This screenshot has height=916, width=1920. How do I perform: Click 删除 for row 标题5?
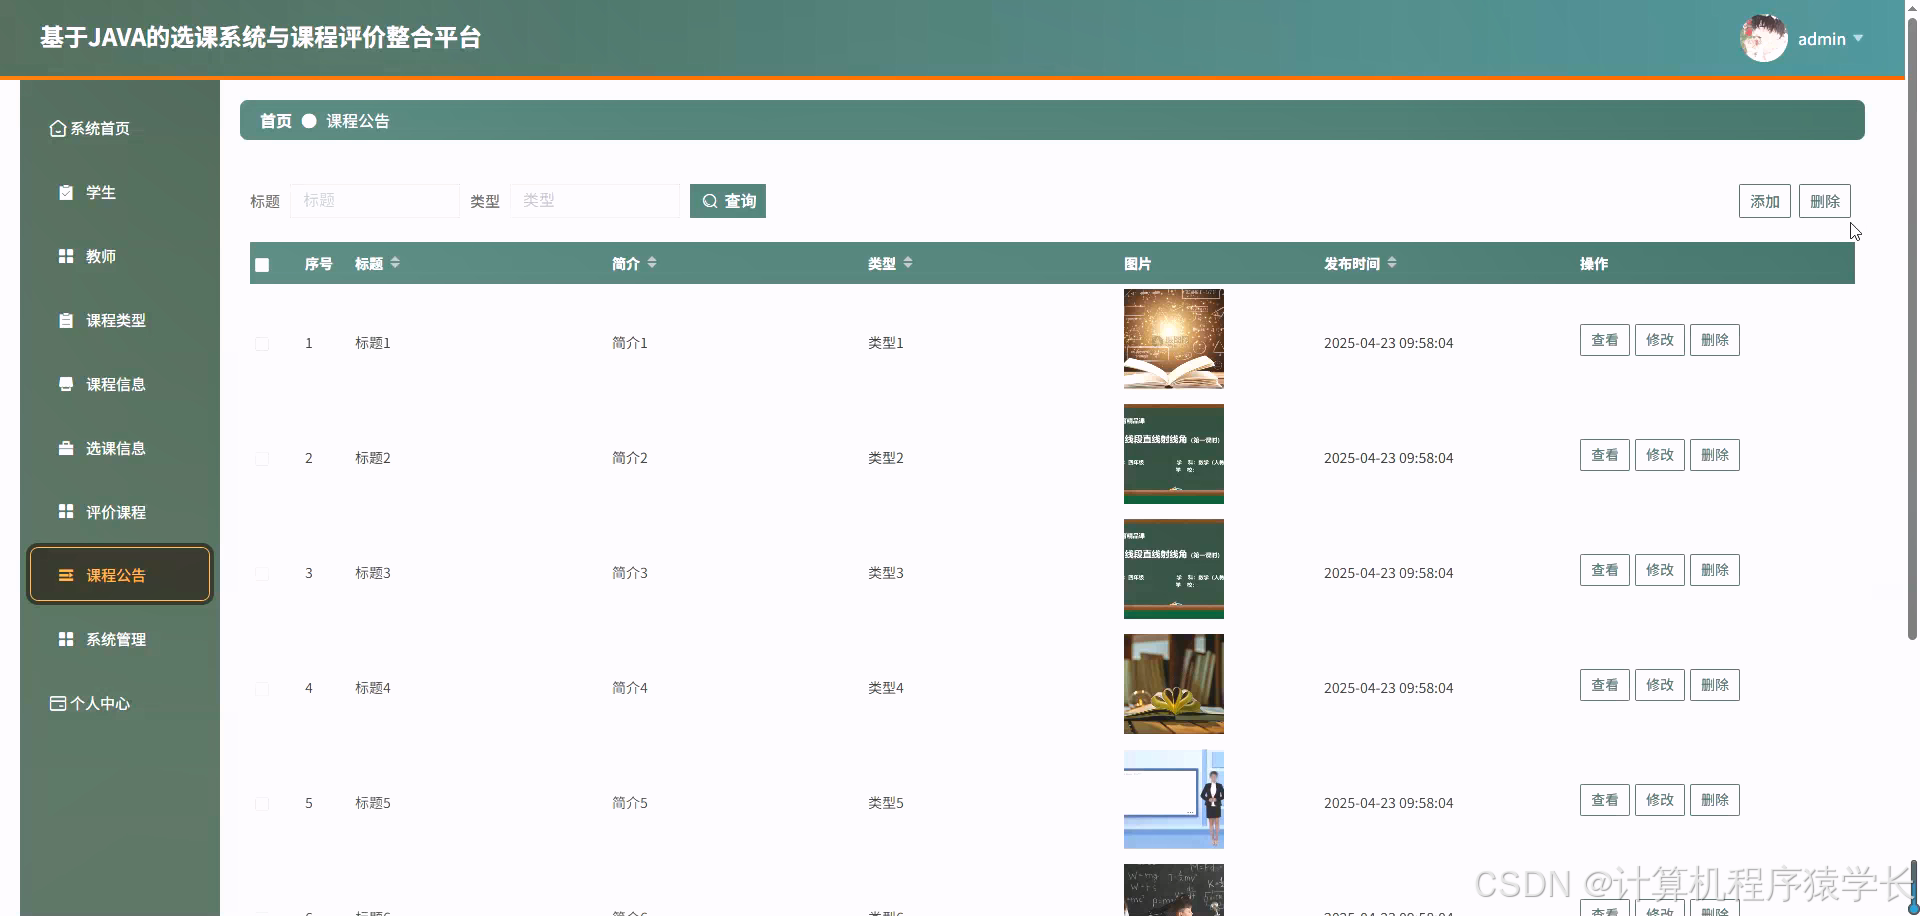tap(1714, 800)
